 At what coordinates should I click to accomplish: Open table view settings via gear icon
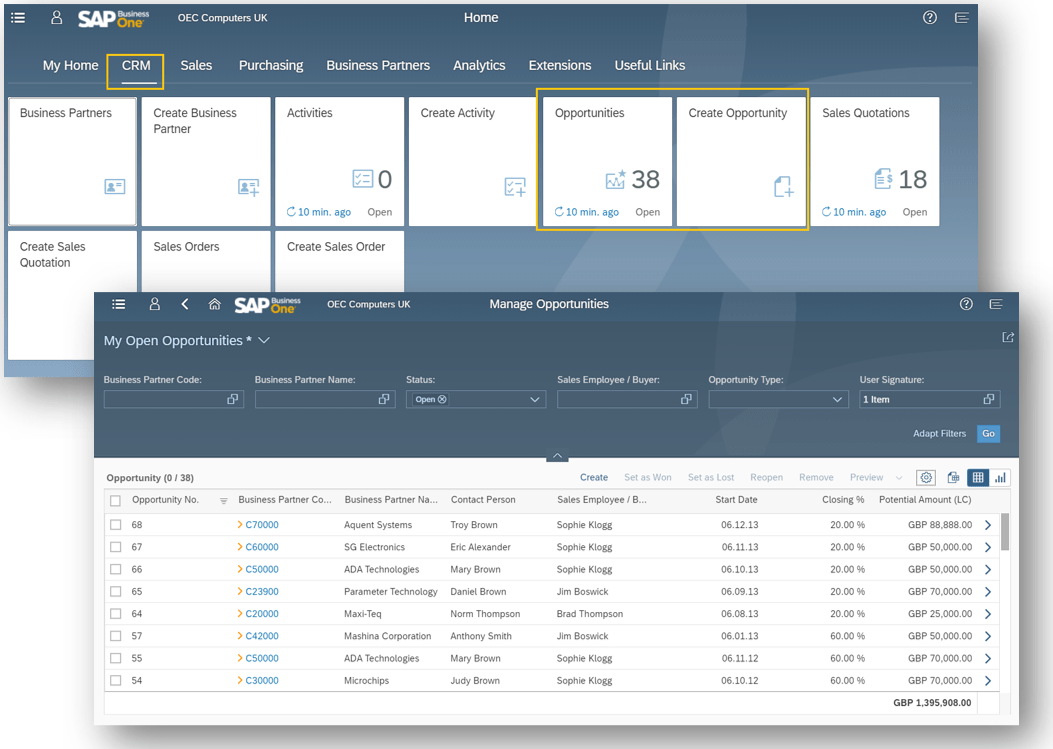click(925, 477)
